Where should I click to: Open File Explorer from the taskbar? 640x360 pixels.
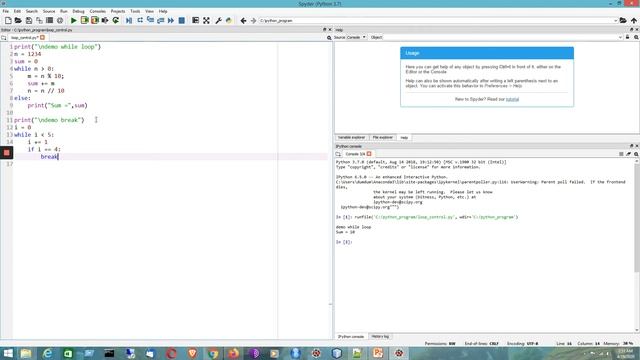coord(26,353)
